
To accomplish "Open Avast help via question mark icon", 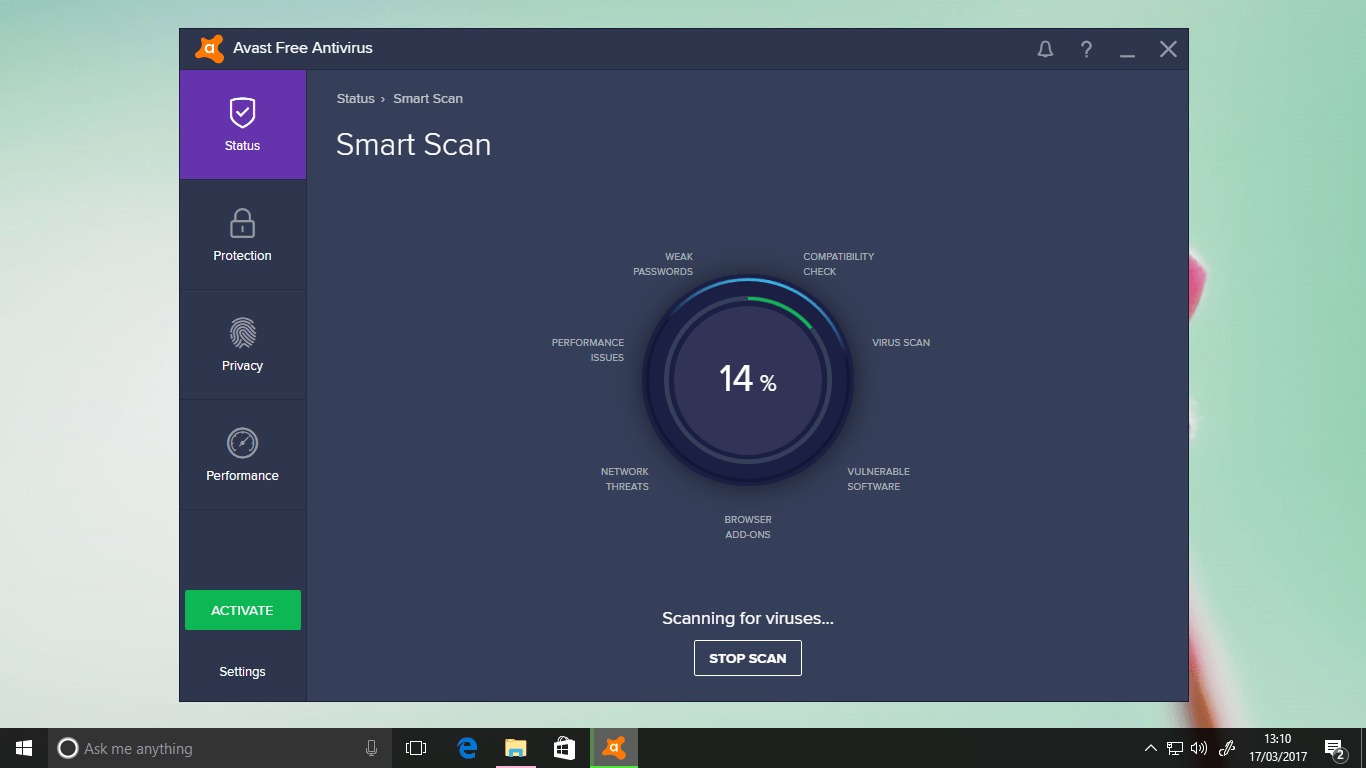I will pyautogui.click(x=1086, y=48).
